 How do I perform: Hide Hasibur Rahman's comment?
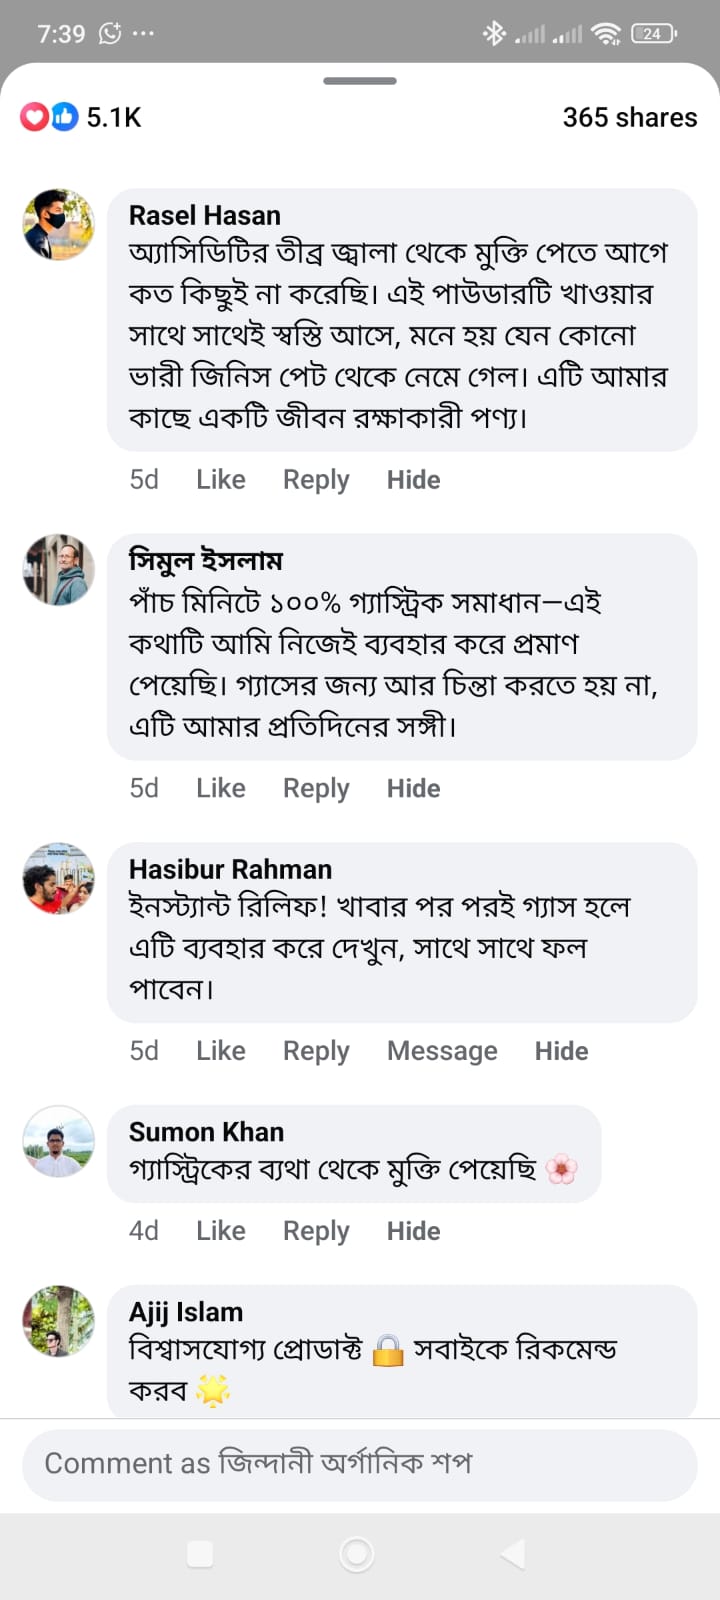[561, 1051]
